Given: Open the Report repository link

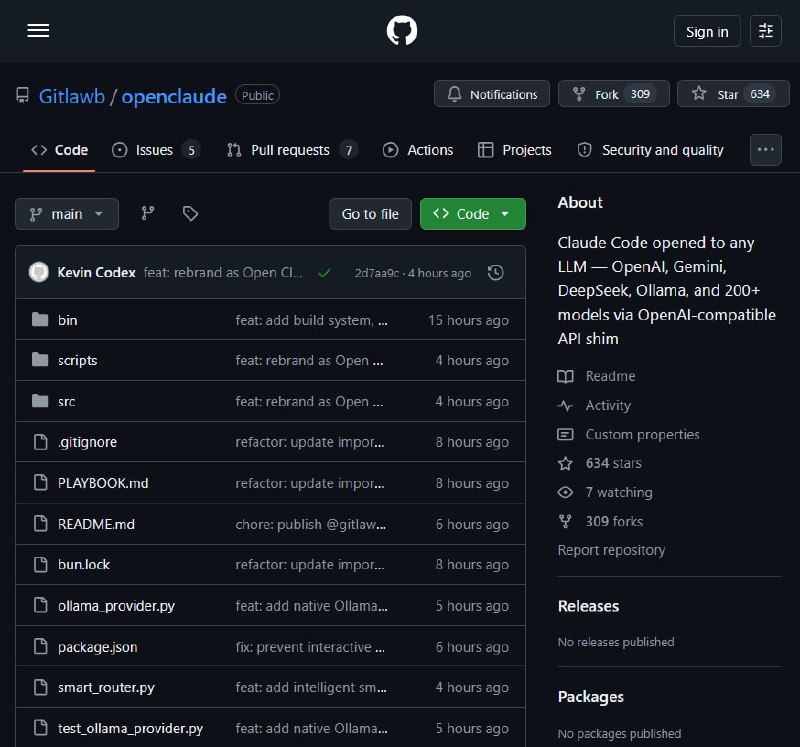Looking at the screenshot, I should [x=611, y=550].
